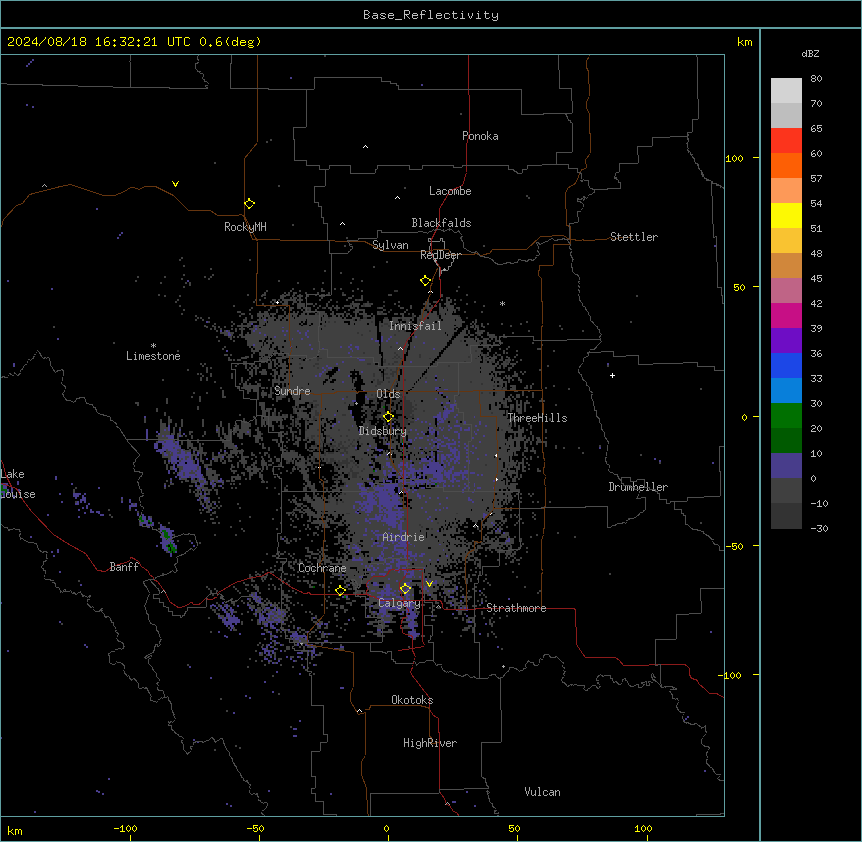The image size is (862, 842).
Task: Pick the red 65-60 dBZ legend swatch
Action: pyautogui.click(x=786, y=141)
